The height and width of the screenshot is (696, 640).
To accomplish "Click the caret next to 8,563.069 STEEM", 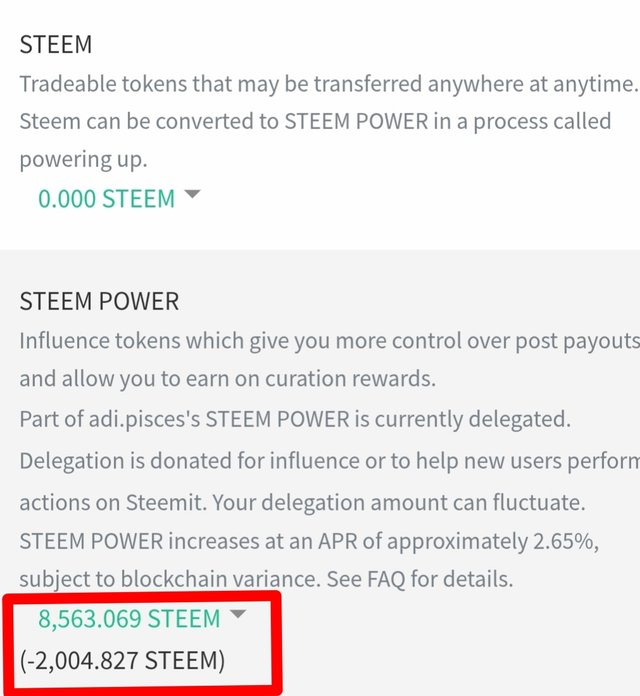I will point(237,616).
